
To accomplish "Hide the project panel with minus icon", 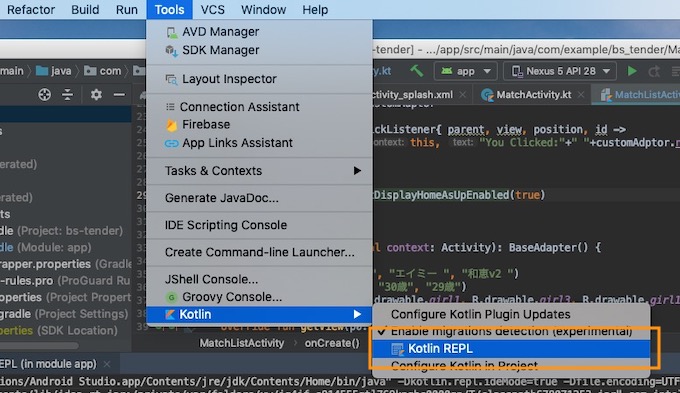I will tap(119, 95).
